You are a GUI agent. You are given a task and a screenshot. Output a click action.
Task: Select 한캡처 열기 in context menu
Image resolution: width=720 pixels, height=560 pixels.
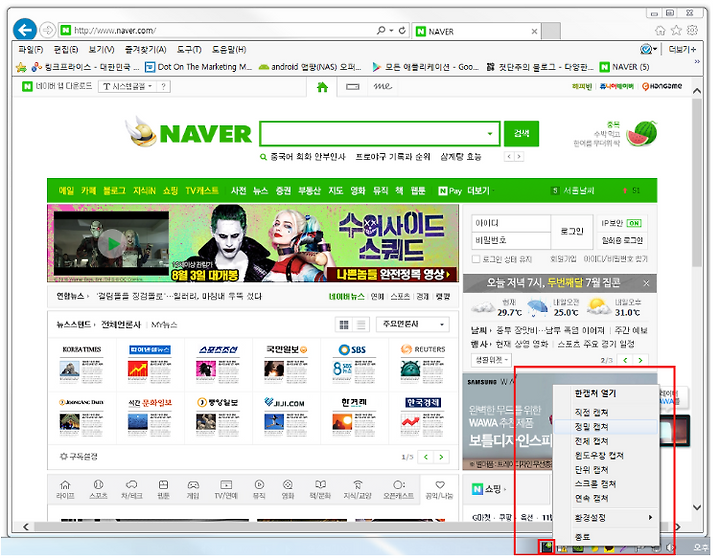click(606, 393)
